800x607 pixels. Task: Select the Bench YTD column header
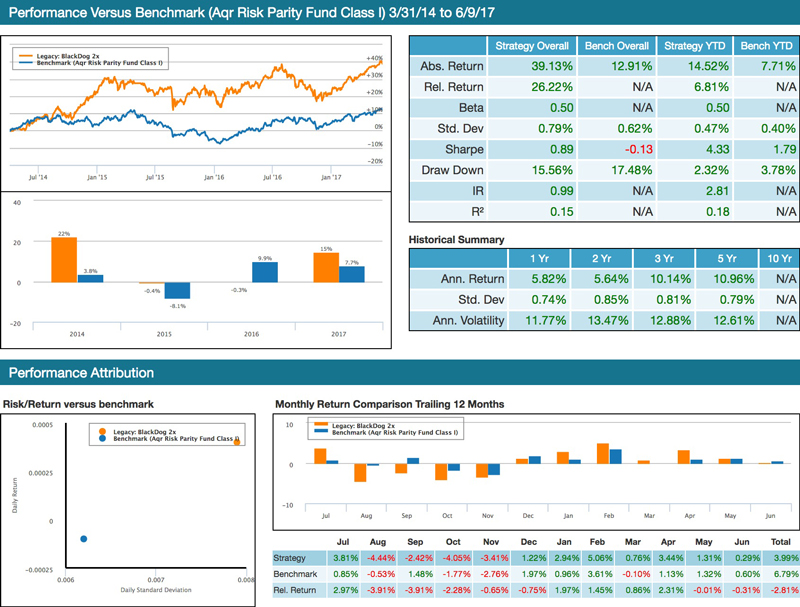[765, 46]
